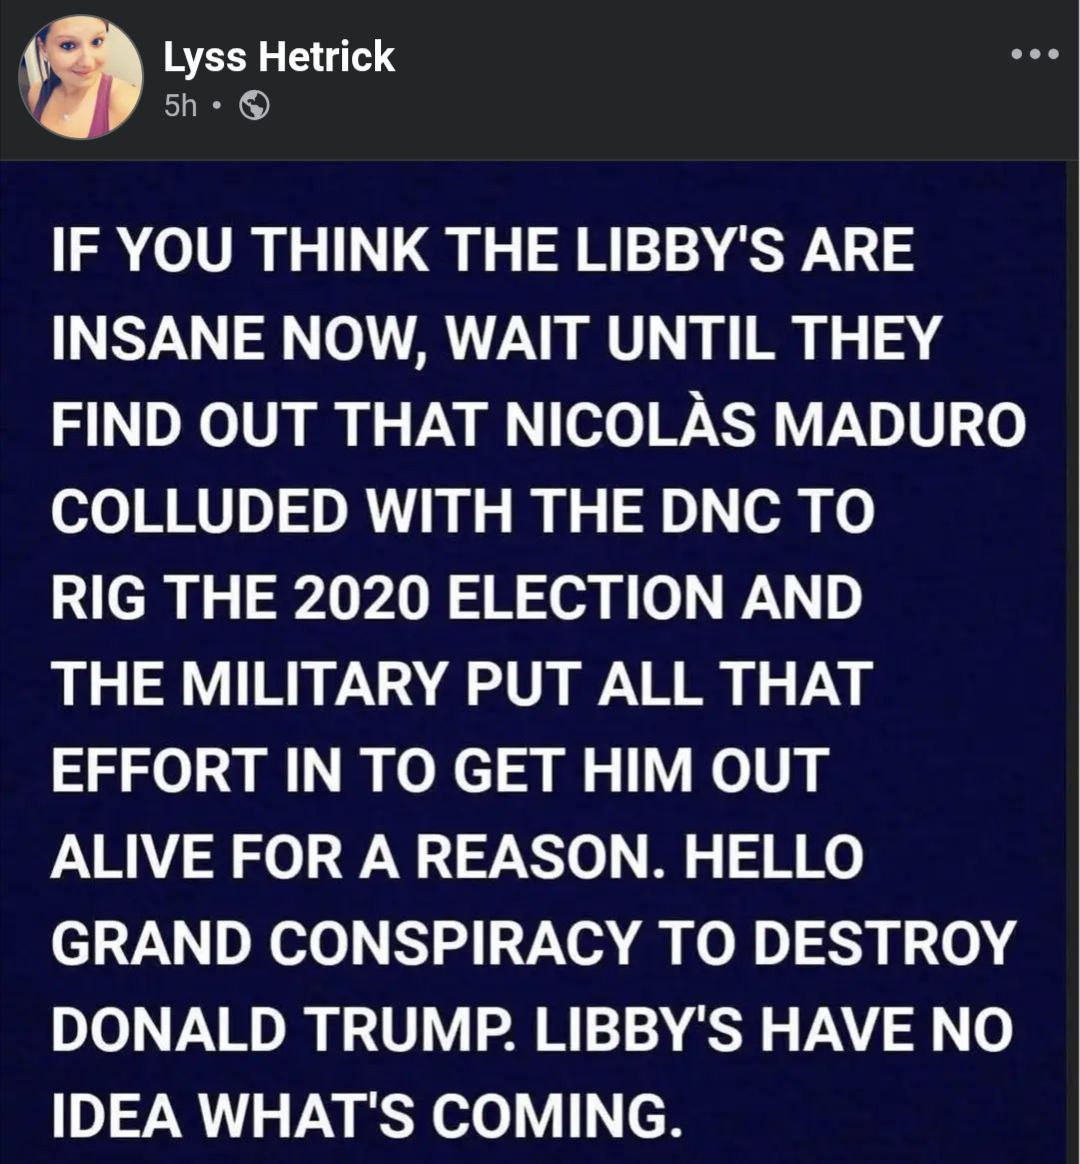This screenshot has width=1080, height=1164.
Task: Click the phrase DONALD TRUMP in the post
Action: point(281,1029)
